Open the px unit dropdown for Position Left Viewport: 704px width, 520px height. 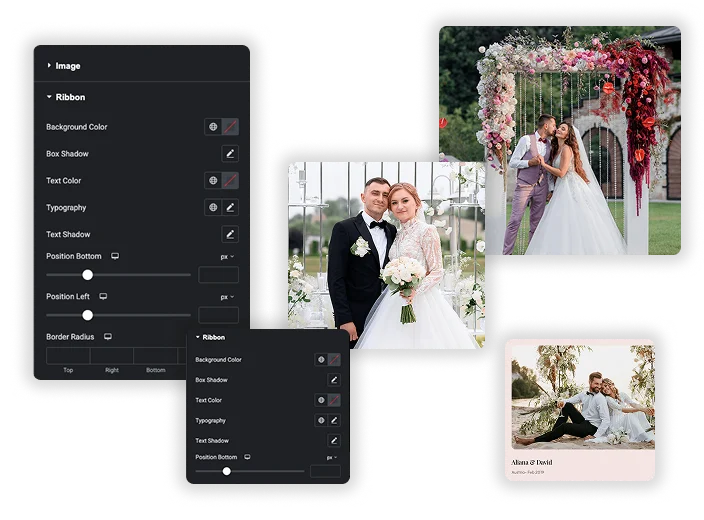pyautogui.click(x=227, y=297)
